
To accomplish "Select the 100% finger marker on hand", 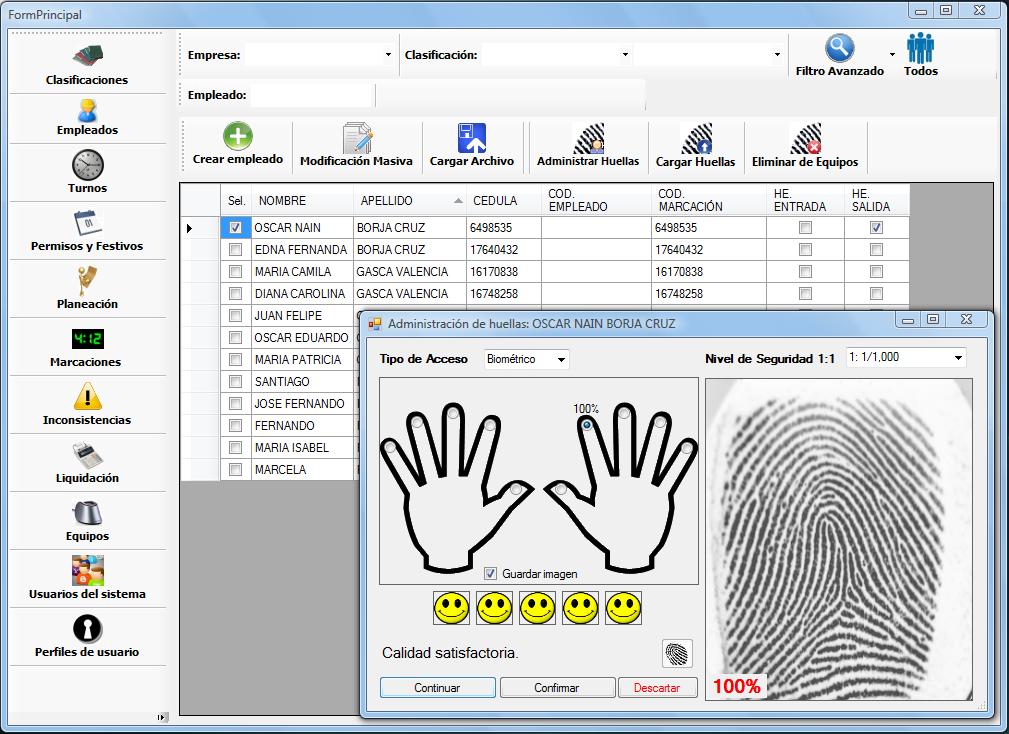I will pos(586,425).
